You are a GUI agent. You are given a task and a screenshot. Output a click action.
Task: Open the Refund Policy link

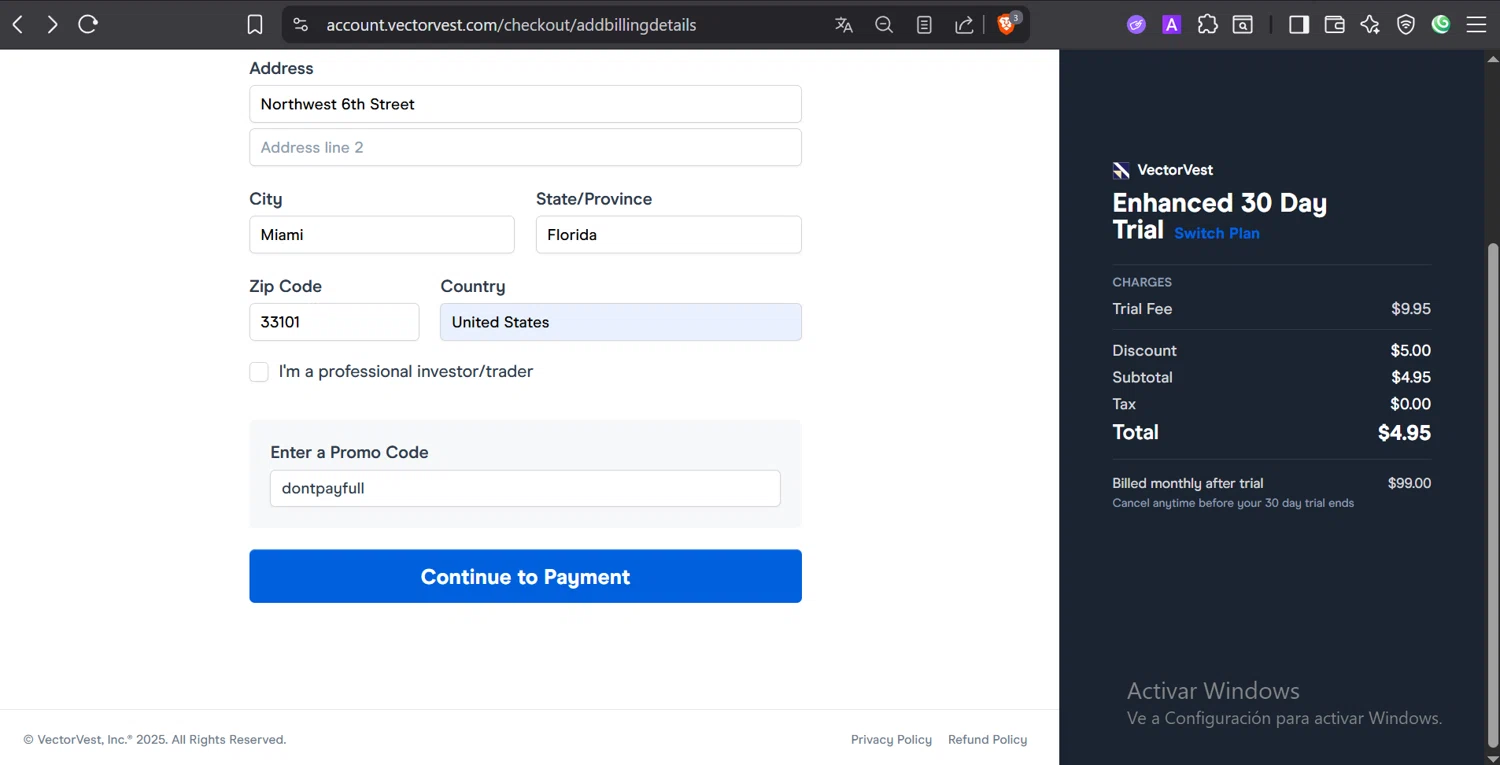(x=987, y=740)
